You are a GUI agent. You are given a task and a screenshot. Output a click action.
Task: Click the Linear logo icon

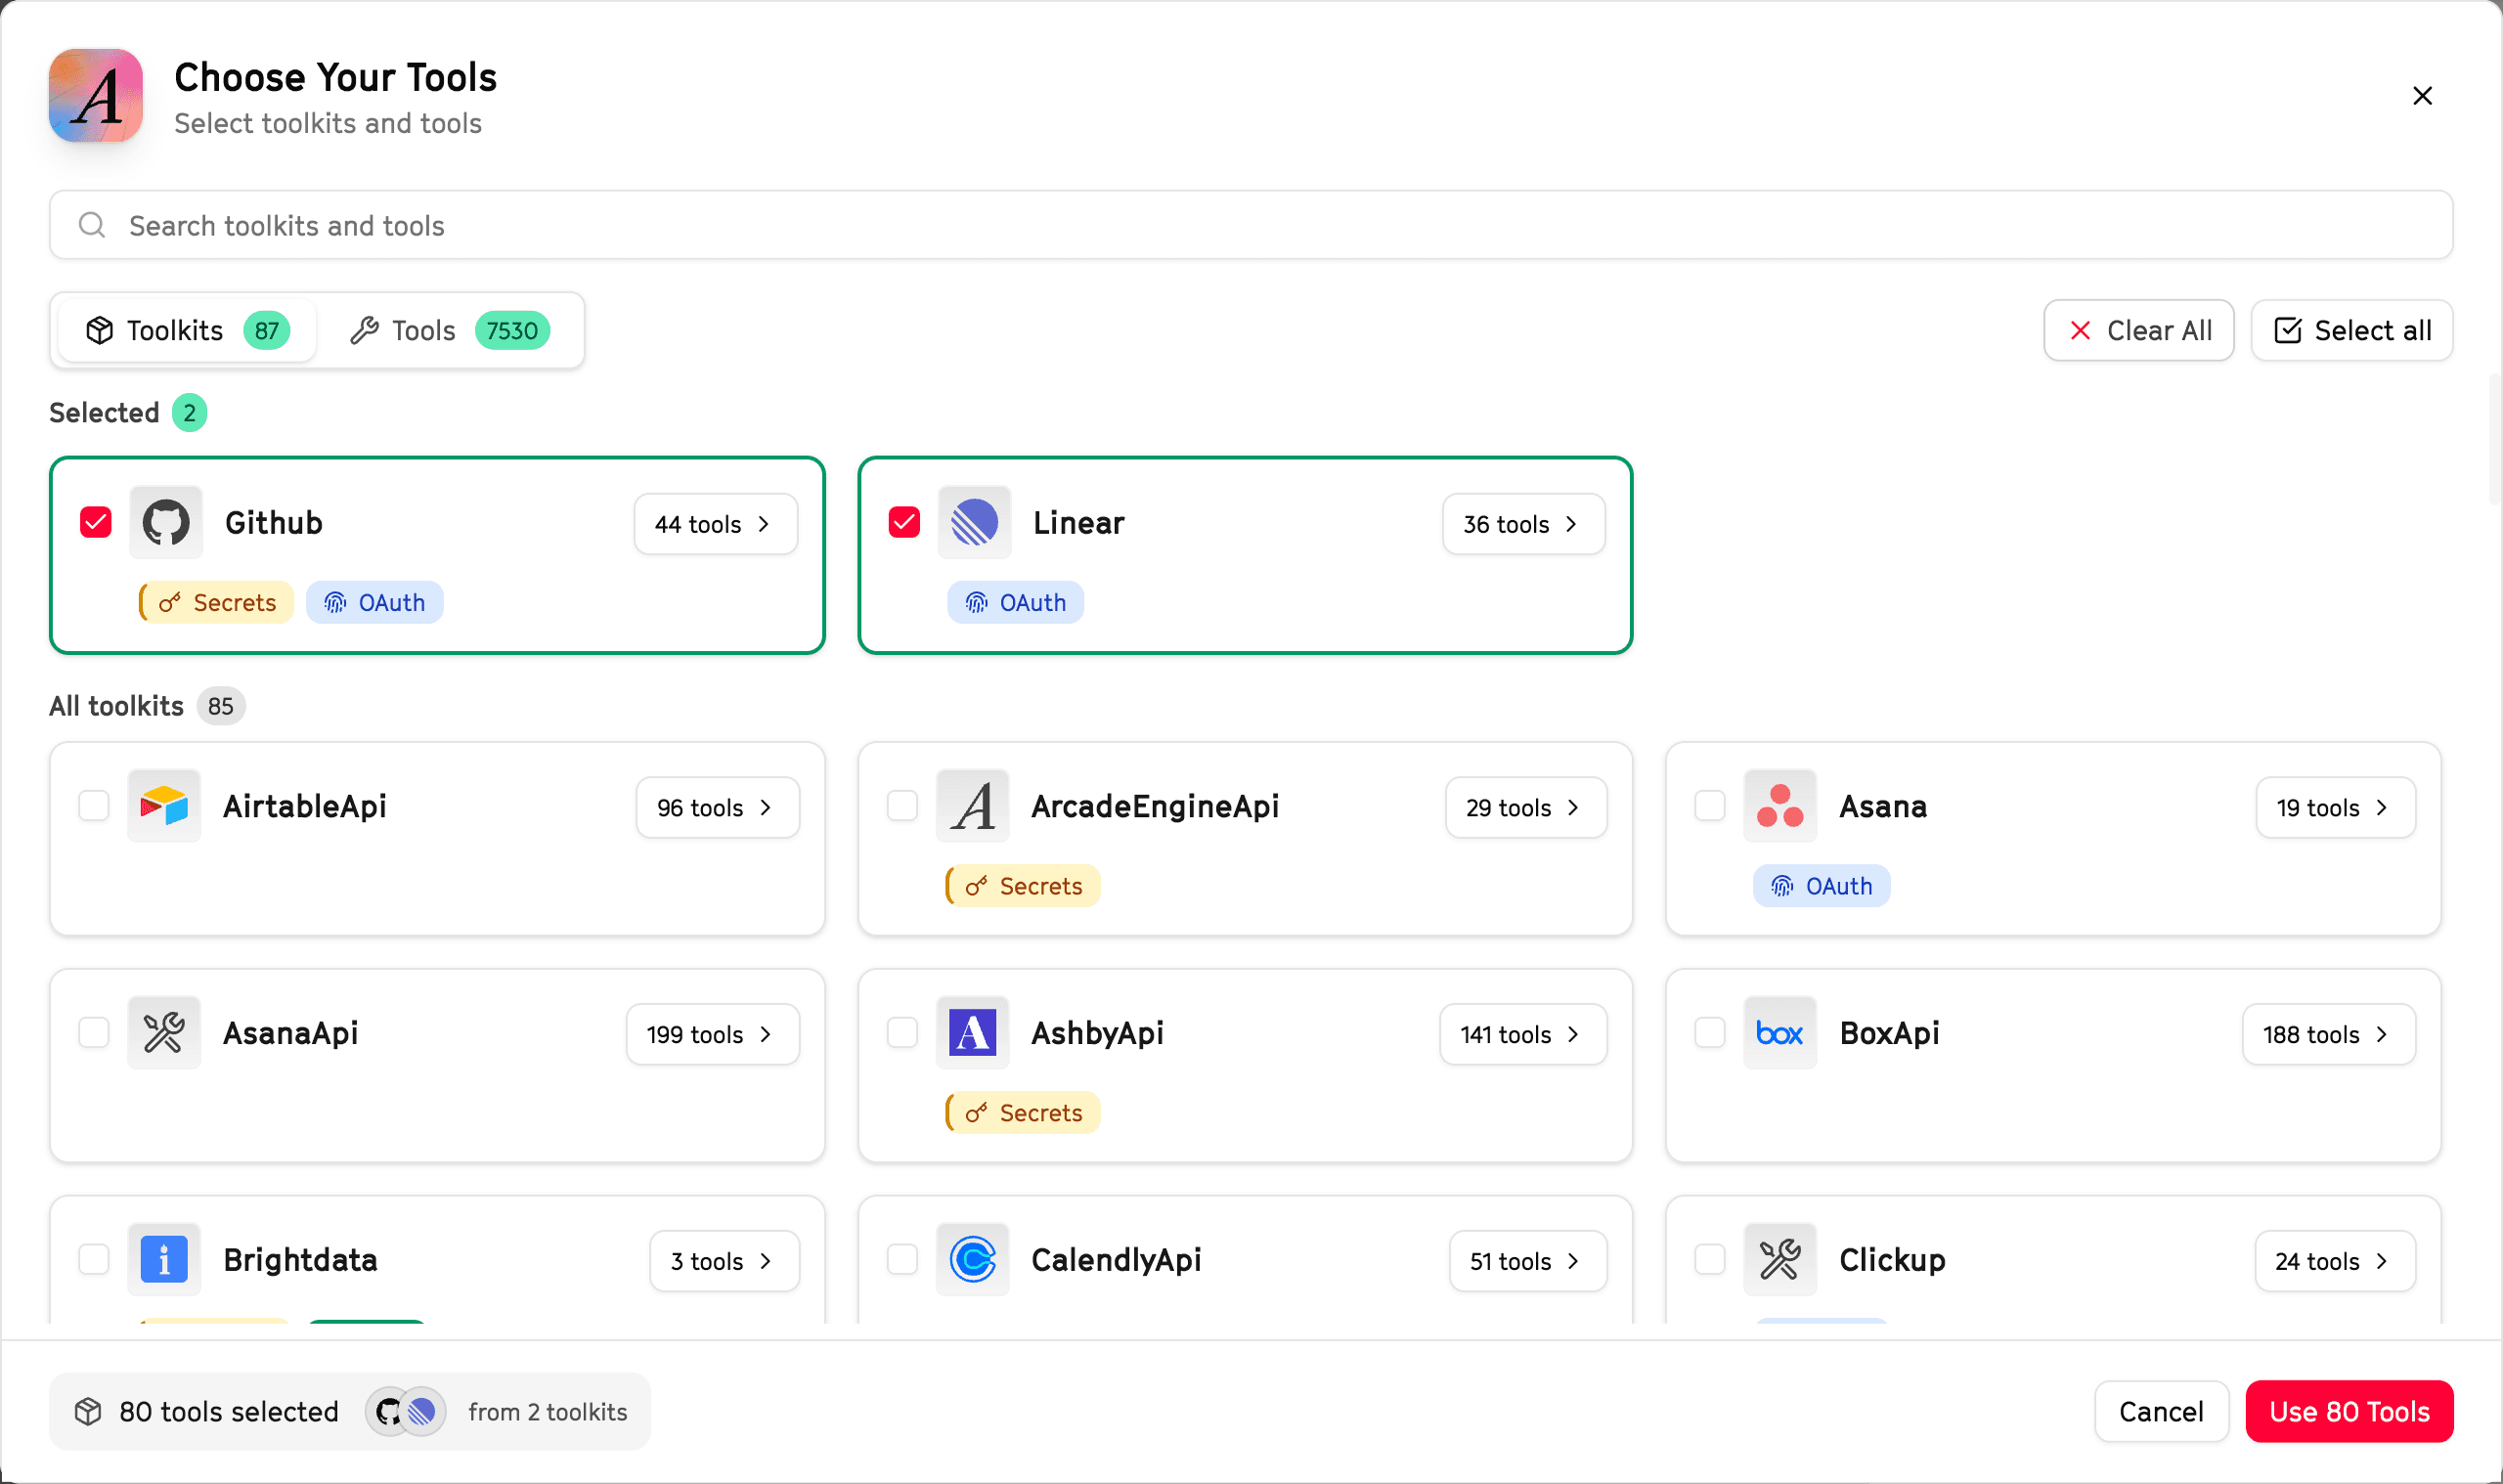[974, 523]
